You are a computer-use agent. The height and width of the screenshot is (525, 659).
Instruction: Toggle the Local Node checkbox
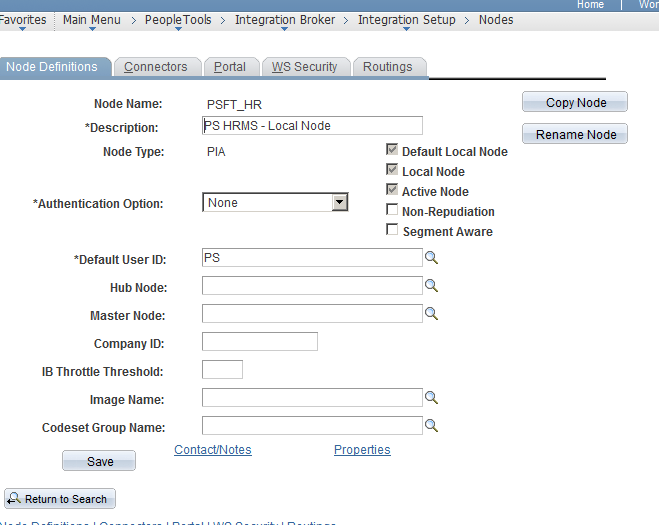392,169
